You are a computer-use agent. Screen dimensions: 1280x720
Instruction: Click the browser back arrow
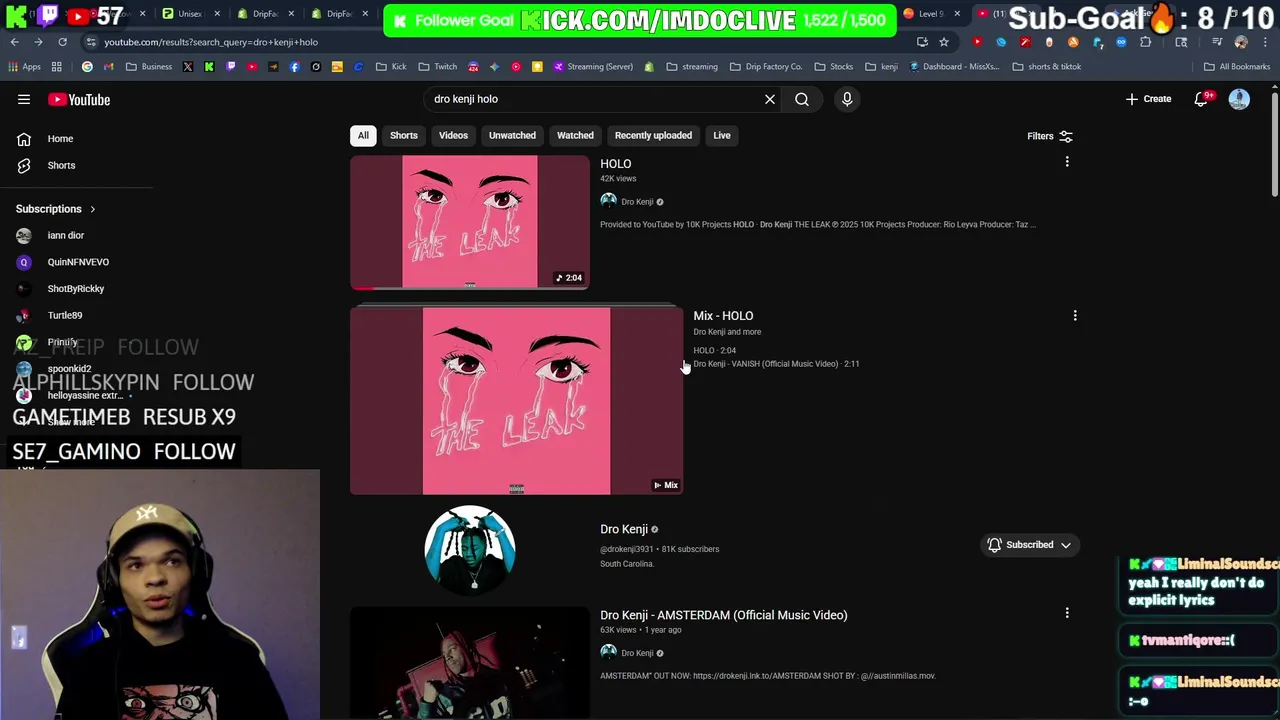coord(15,42)
